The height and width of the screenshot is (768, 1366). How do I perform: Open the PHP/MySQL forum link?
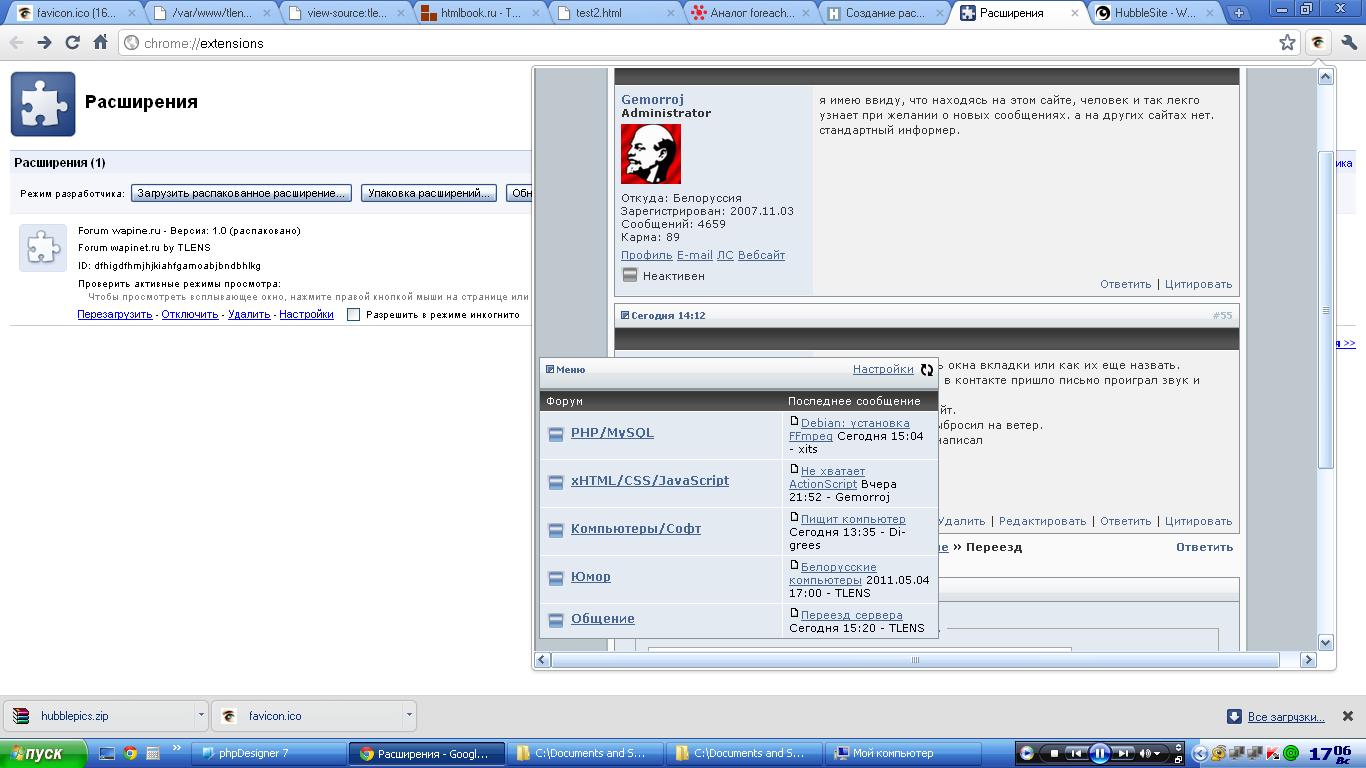tap(612, 433)
